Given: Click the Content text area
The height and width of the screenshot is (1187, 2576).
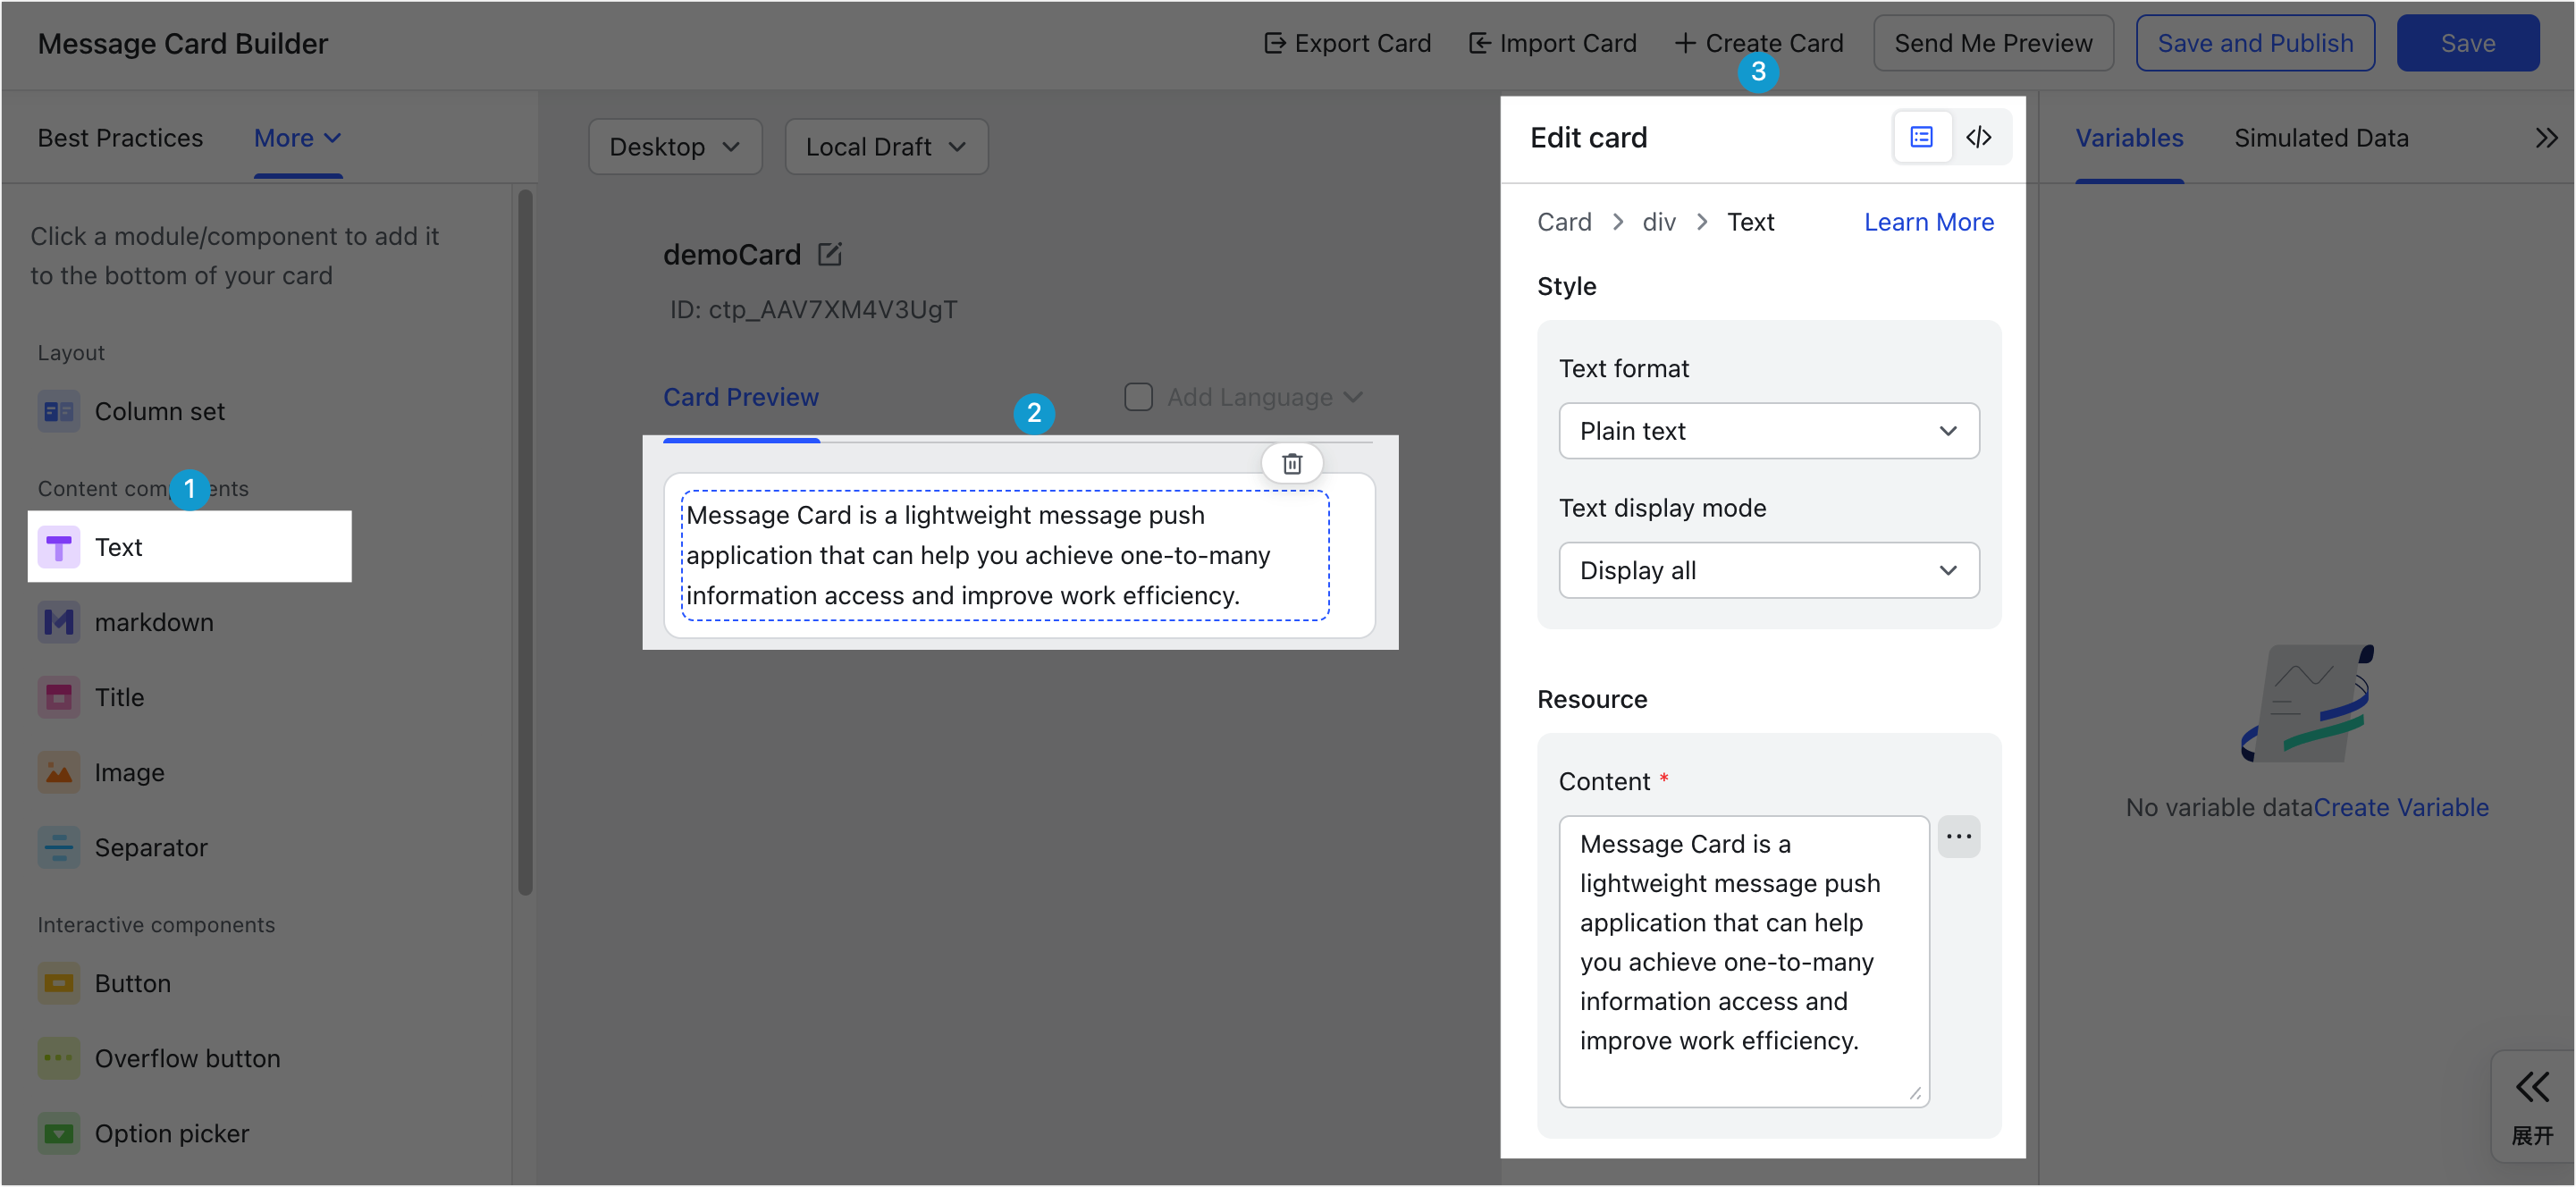Looking at the screenshot, I should tap(1743, 961).
